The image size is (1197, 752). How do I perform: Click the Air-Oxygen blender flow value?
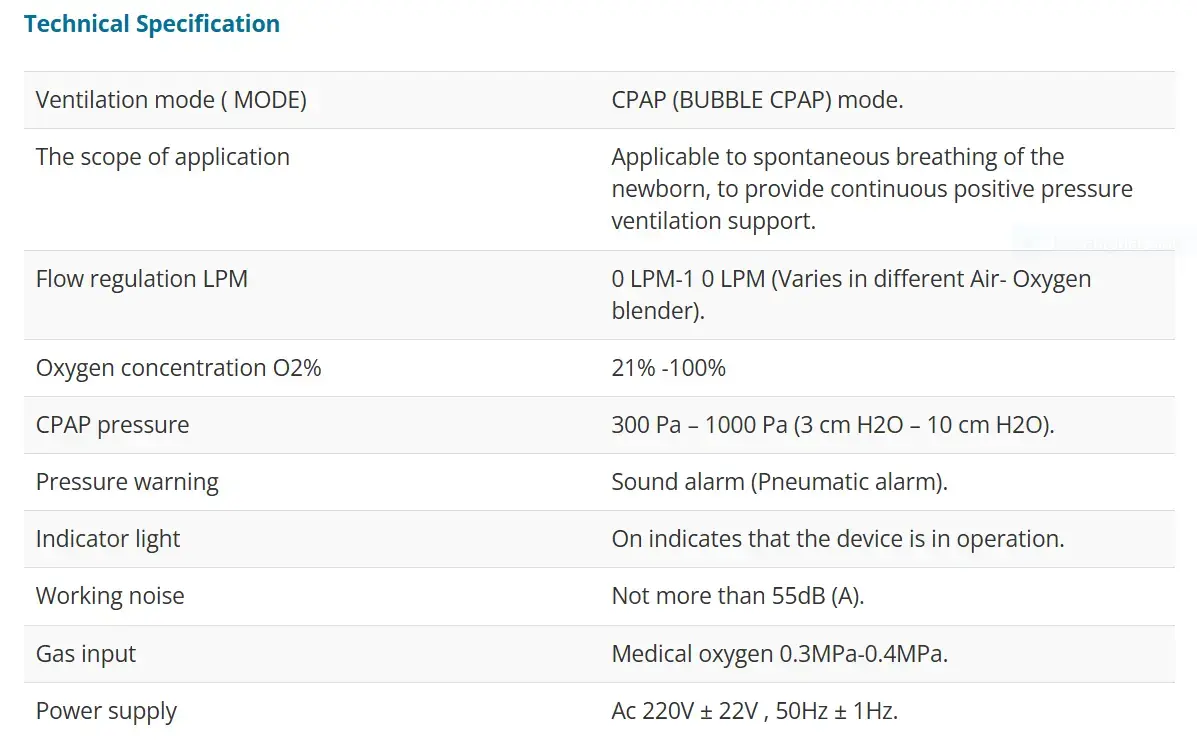pyautogui.click(x=850, y=294)
